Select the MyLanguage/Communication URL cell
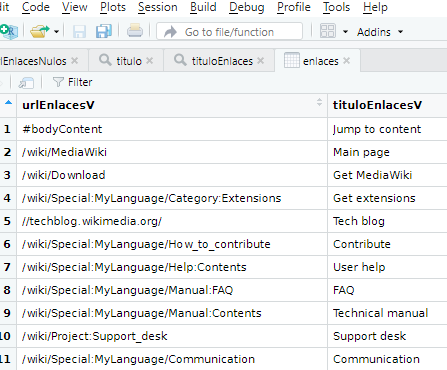Viewport: 447px width, 370px height. point(172,359)
